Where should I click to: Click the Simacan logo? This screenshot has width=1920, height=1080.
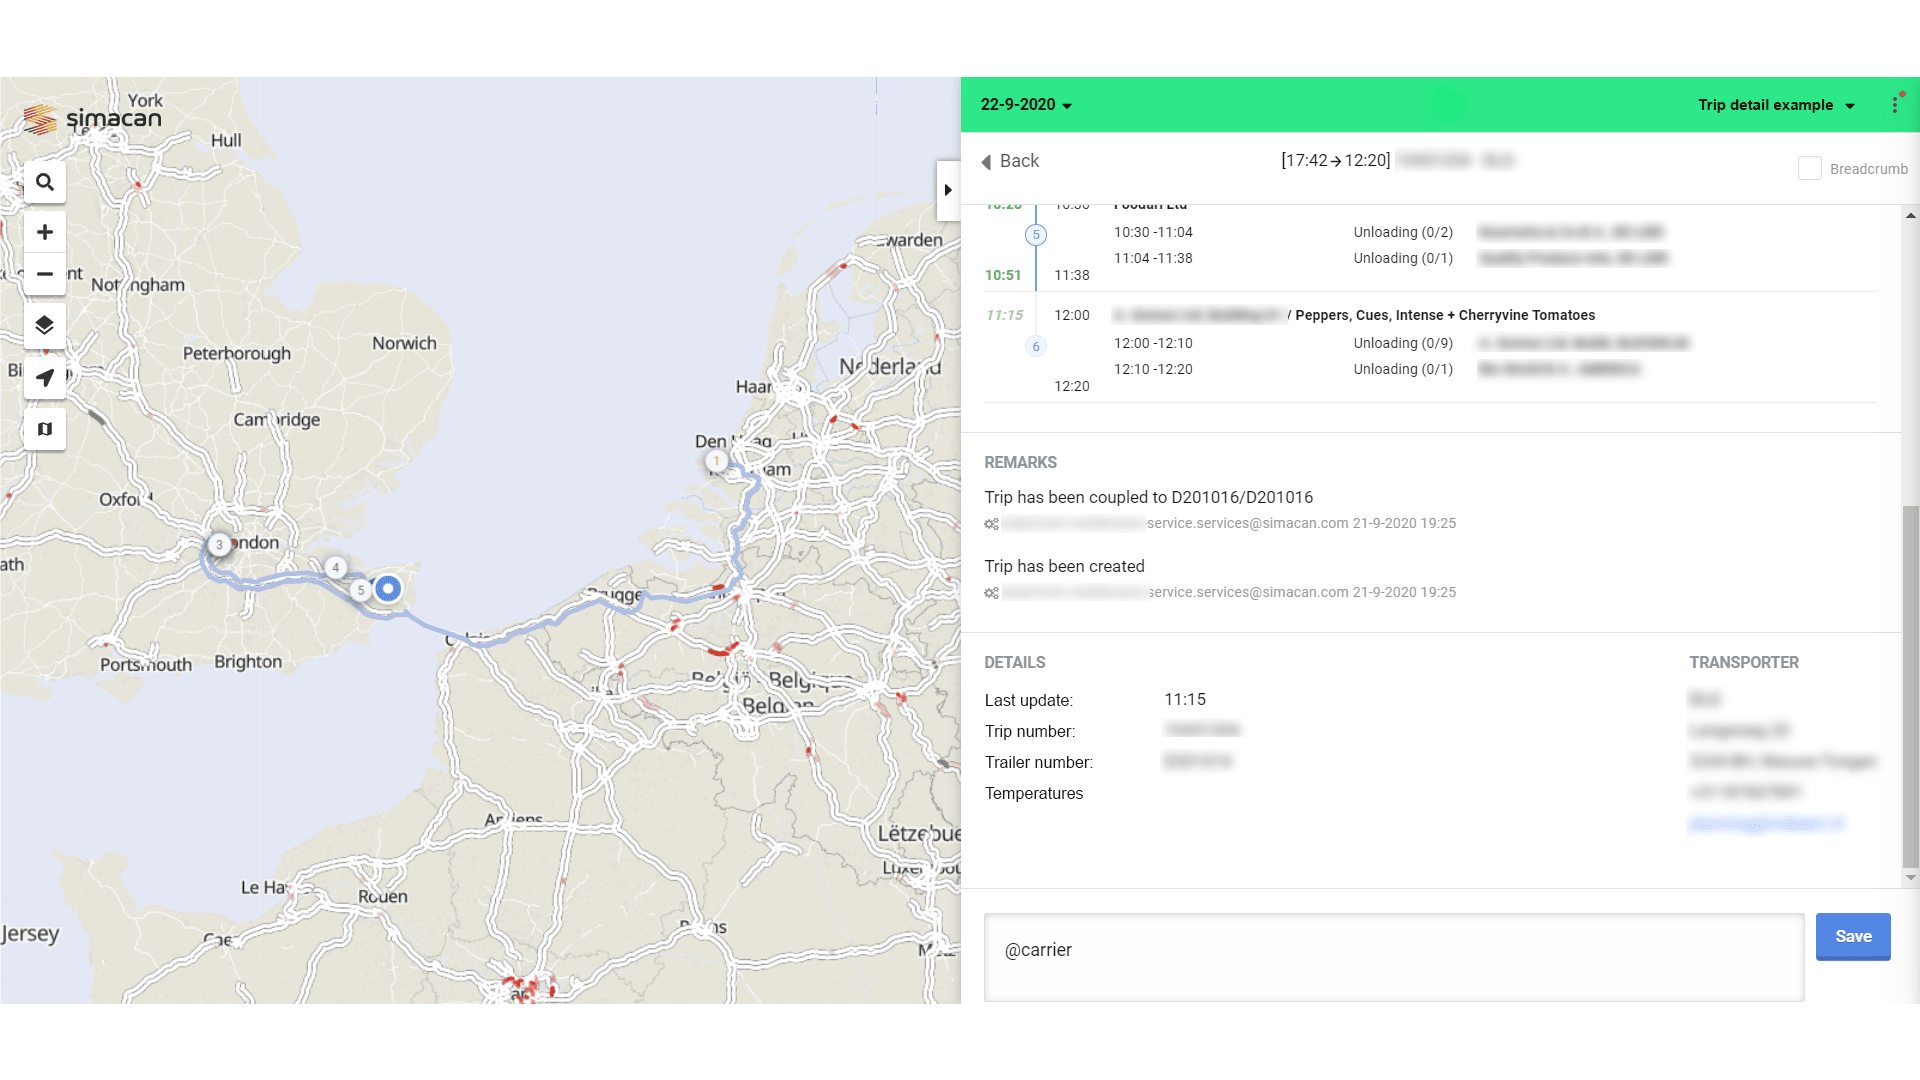(x=93, y=119)
